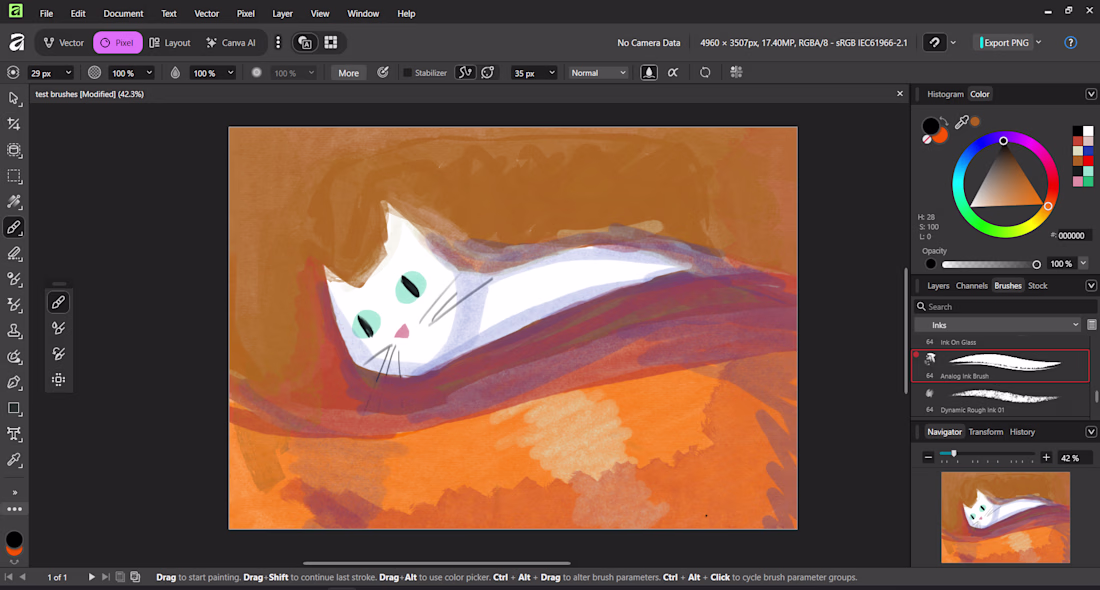Image resolution: width=1100 pixels, height=590 pixels.
Task: Click the eyedropper color picker in Color panel
Action: click(x=961, y=122)
